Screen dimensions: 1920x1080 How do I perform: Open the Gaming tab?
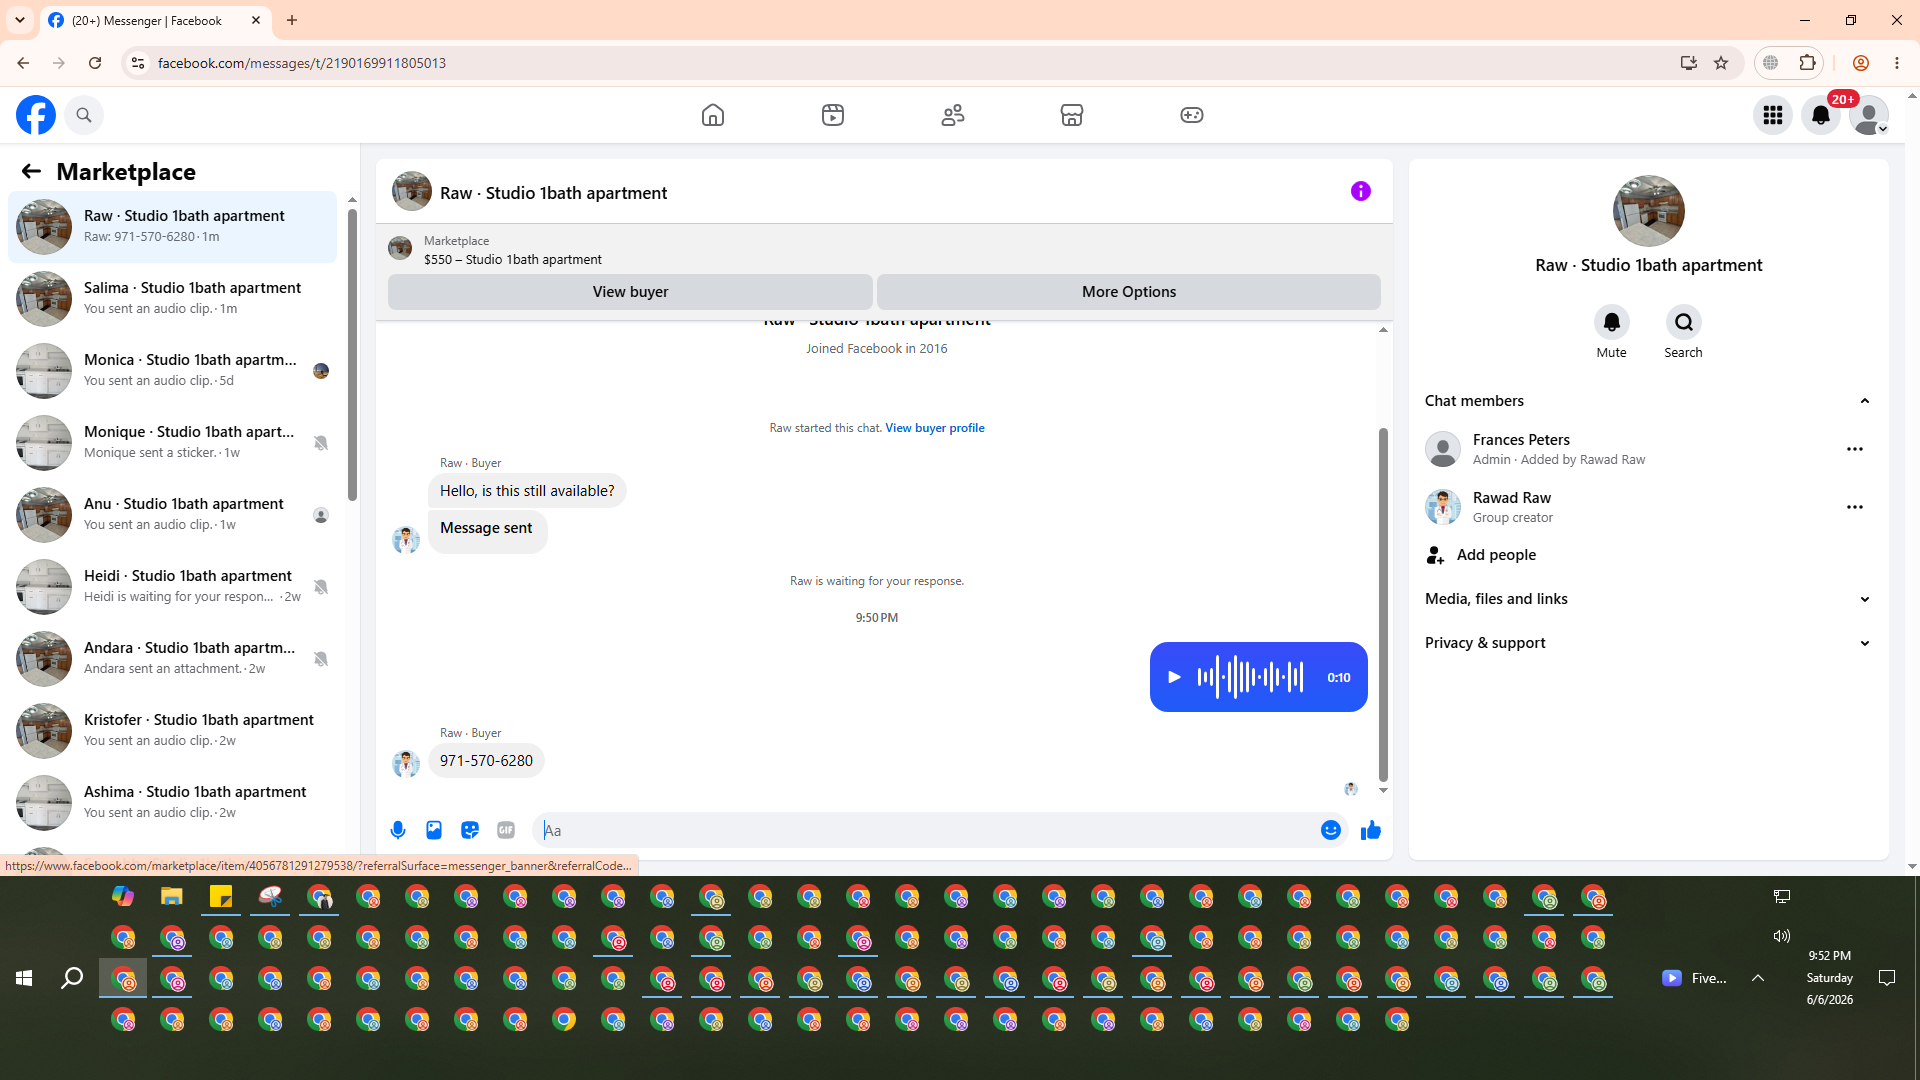[x=1192, y=115]
